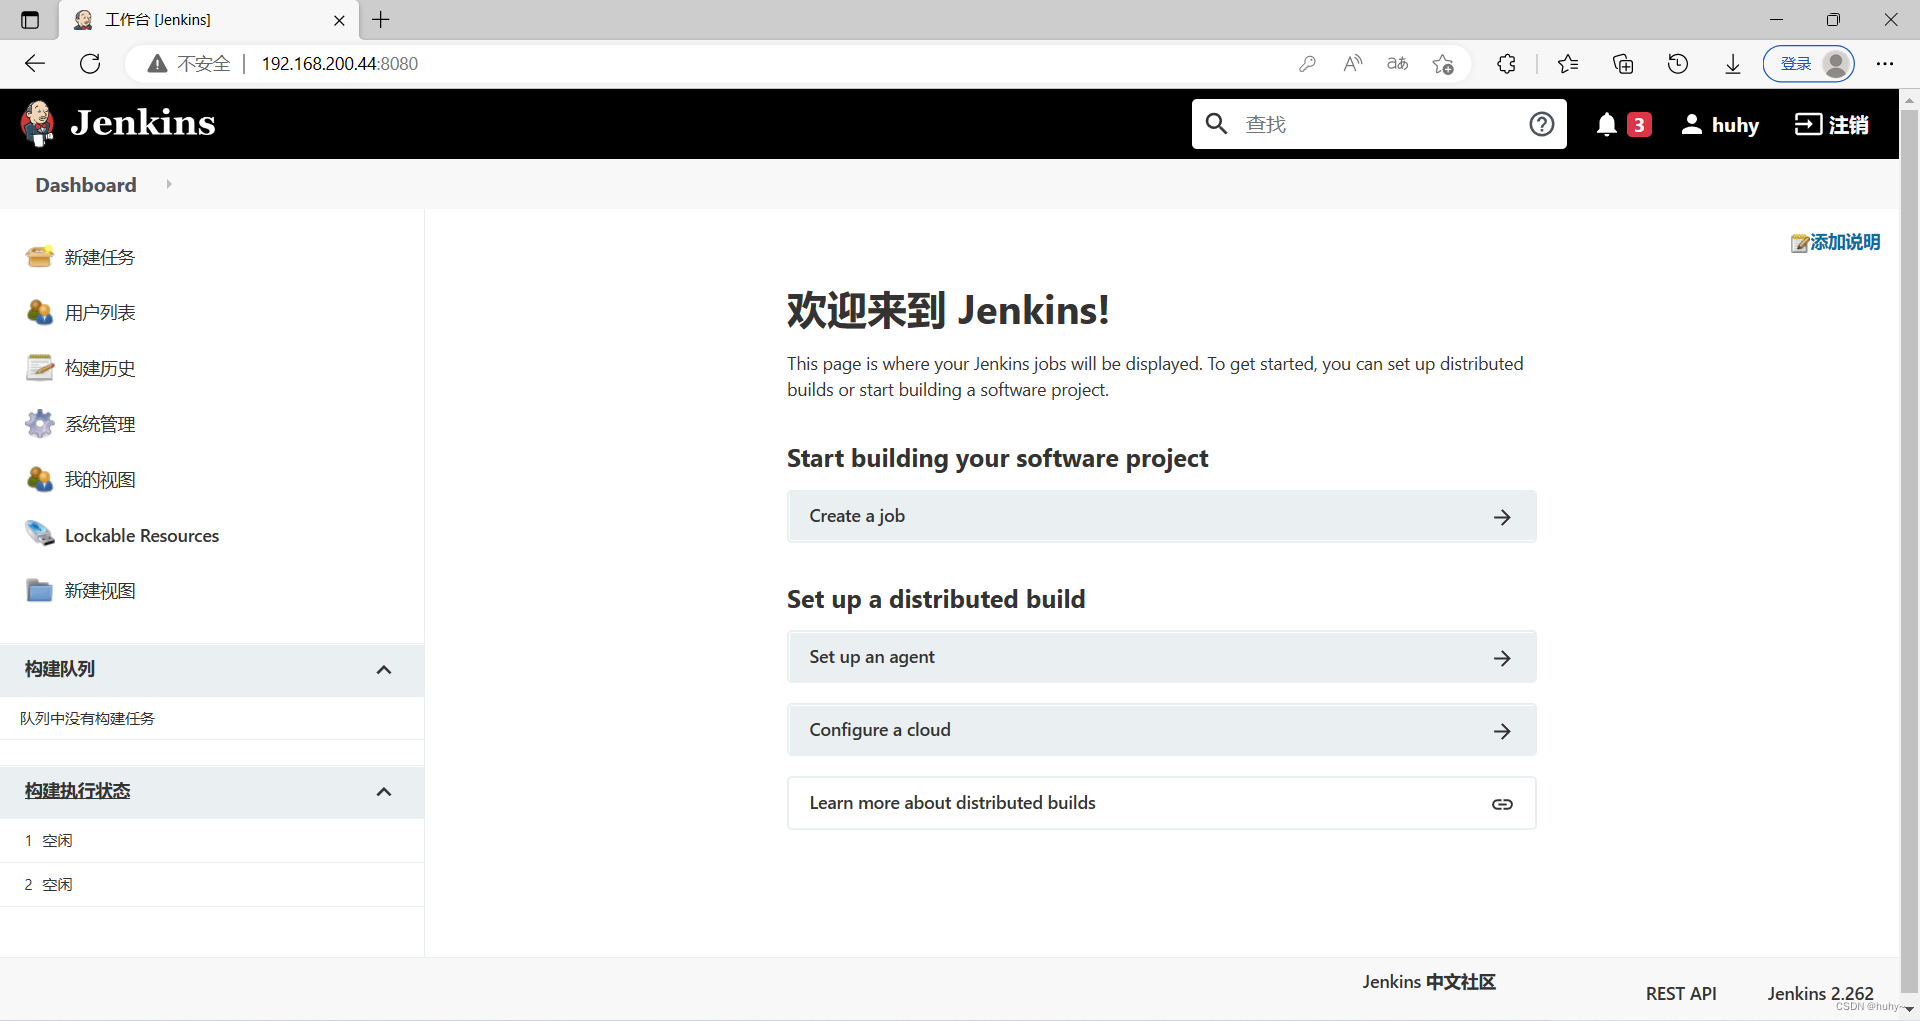Open REST API footer link

[x=1681, y=994]
